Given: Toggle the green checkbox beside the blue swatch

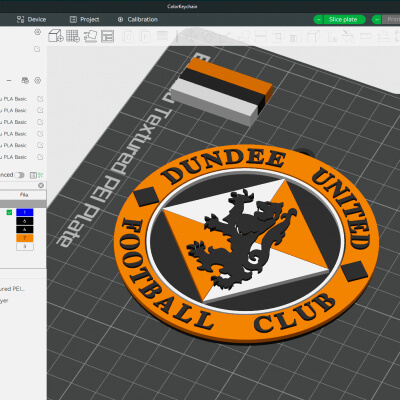Looking at the screenshot, I should (x=9, y=212).
